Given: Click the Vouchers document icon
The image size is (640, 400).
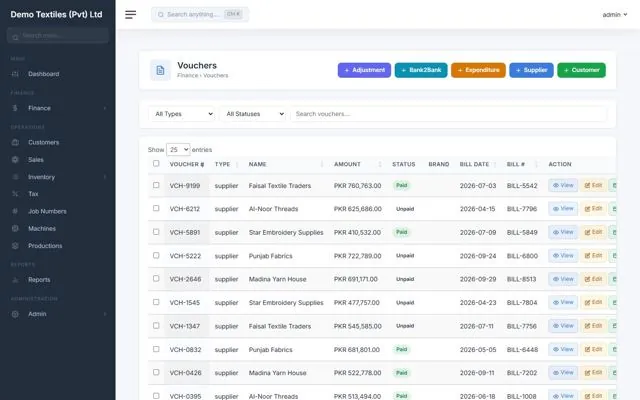Looking at the screenshot, I should point(160,70).
